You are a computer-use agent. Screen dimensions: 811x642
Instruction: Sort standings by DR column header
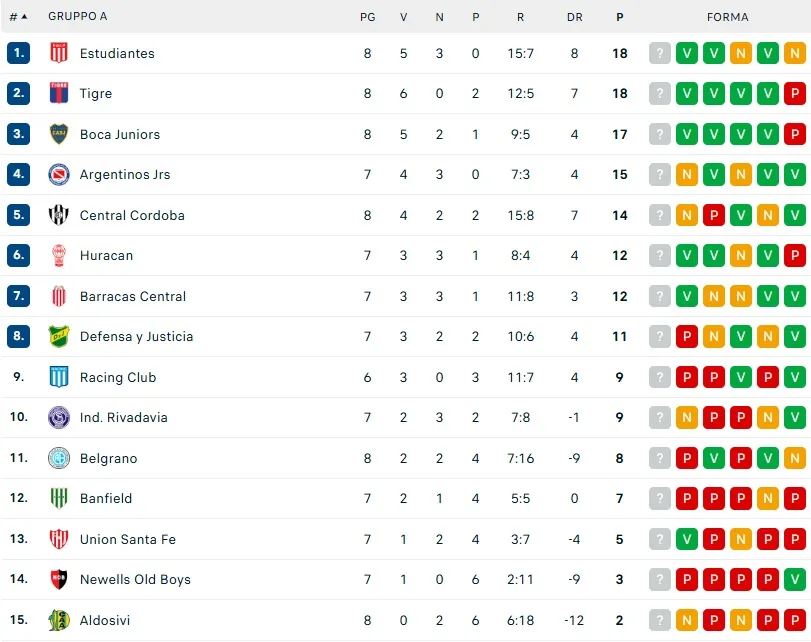574,17
